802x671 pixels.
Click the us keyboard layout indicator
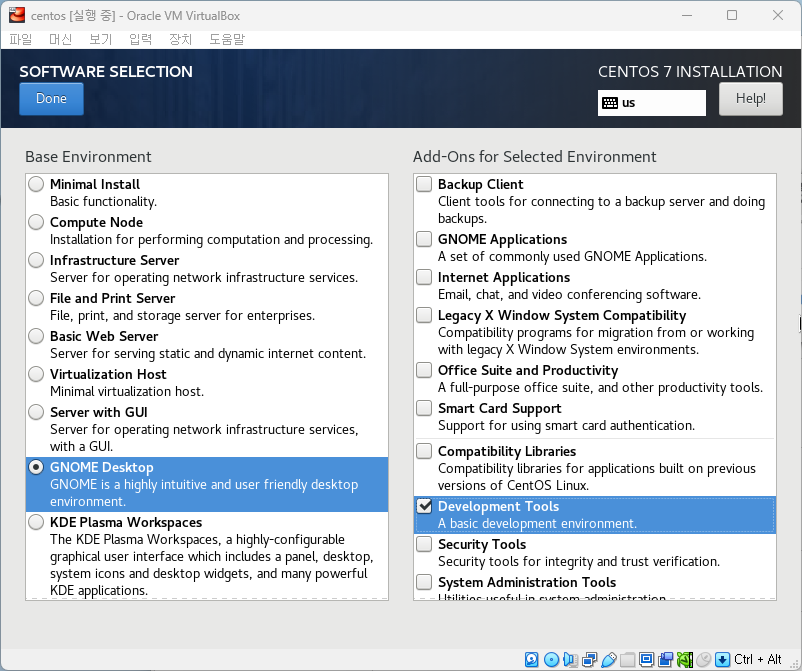652,103
